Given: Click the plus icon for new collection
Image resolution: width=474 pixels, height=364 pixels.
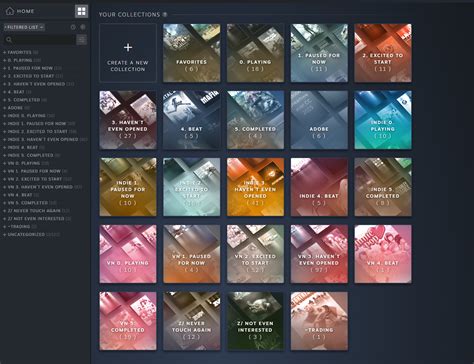Looking at the screenshot, I should (128, 47).
